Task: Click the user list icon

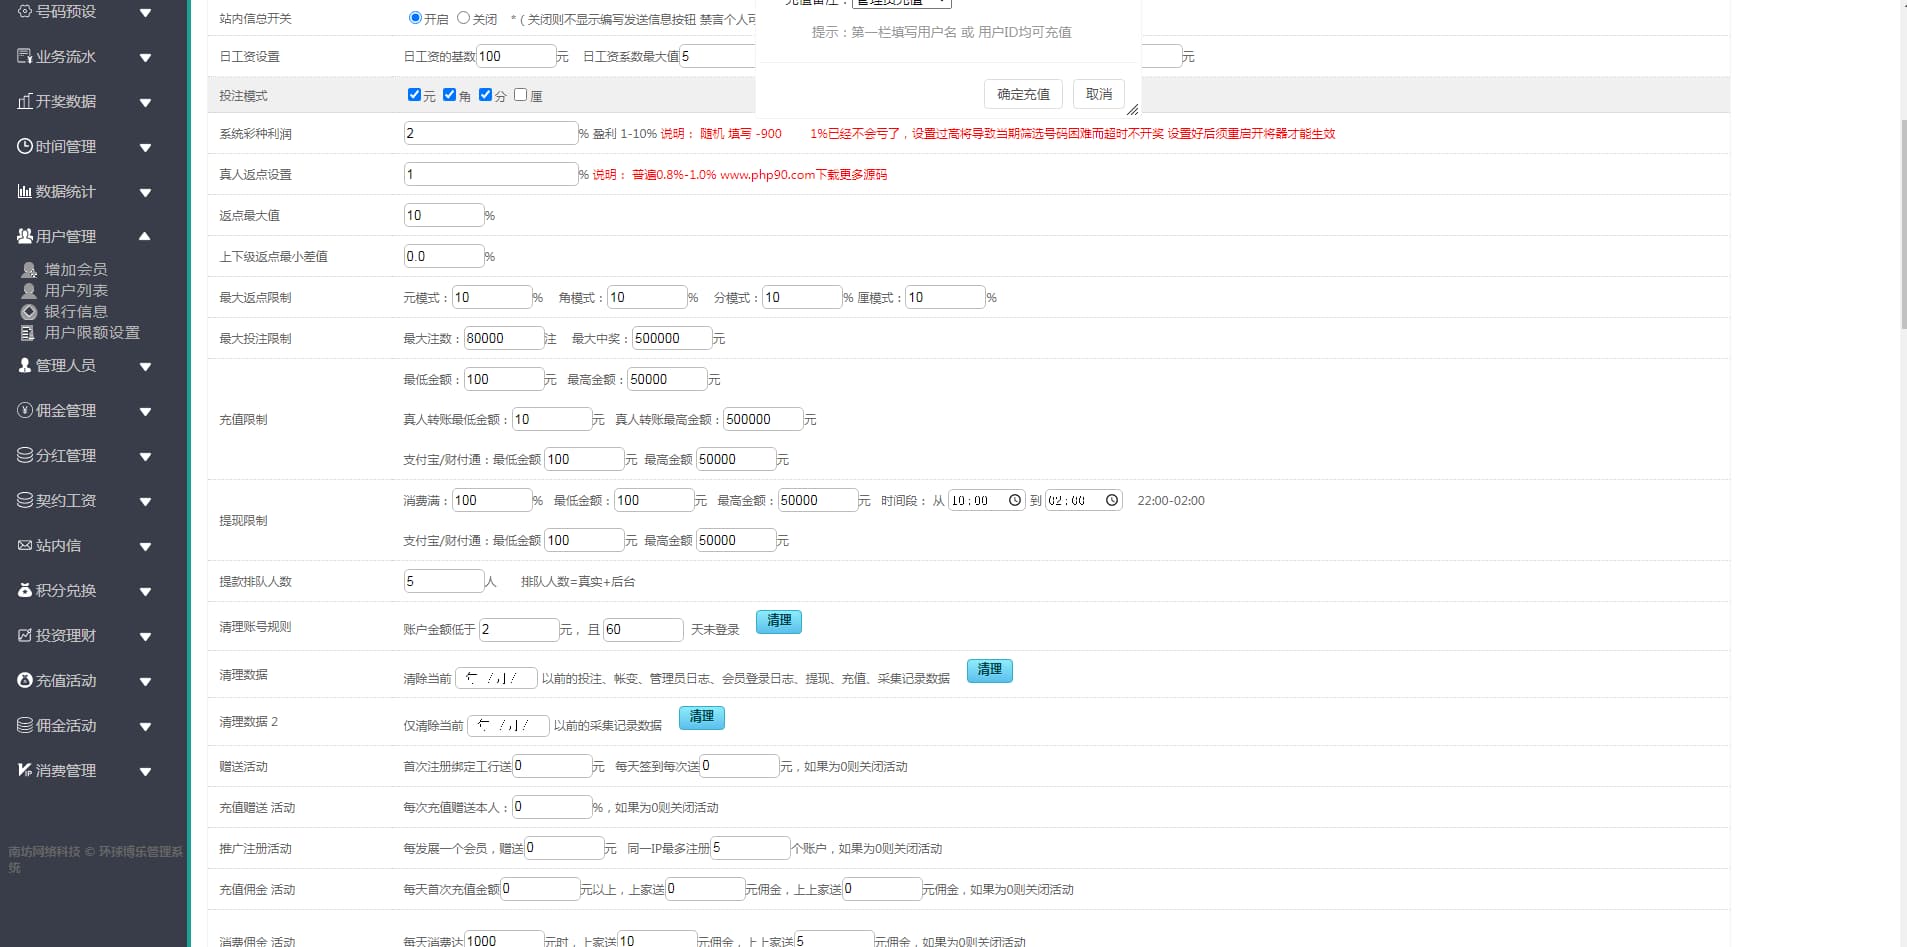Action: pos(29,291)
